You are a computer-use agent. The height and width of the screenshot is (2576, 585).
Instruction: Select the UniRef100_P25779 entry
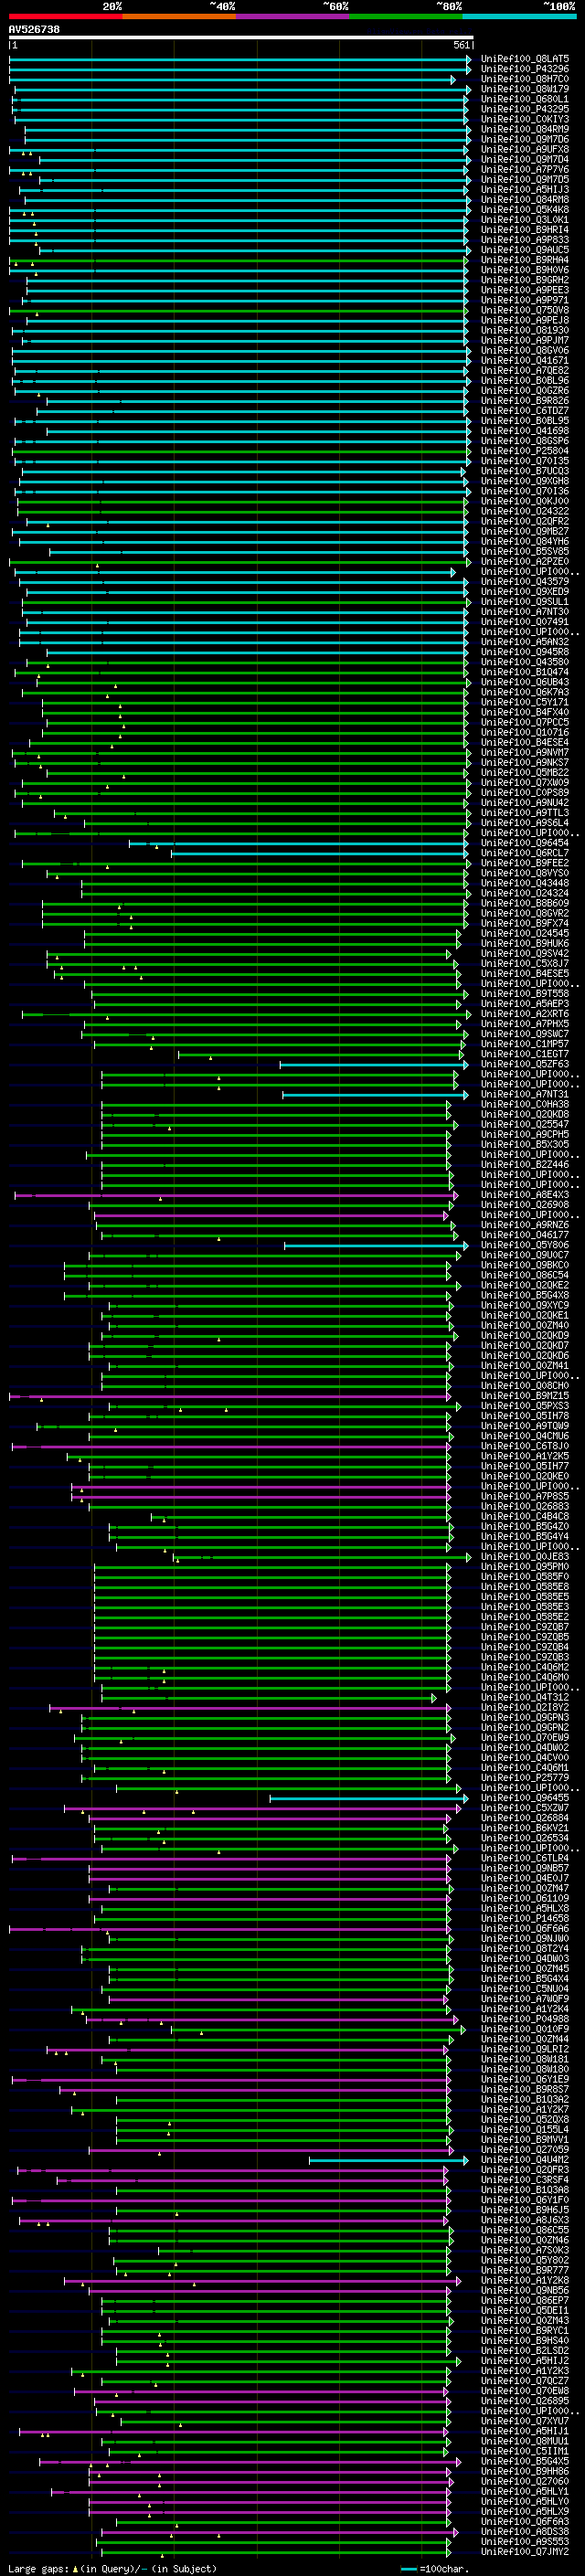[x=525, y=1778]
